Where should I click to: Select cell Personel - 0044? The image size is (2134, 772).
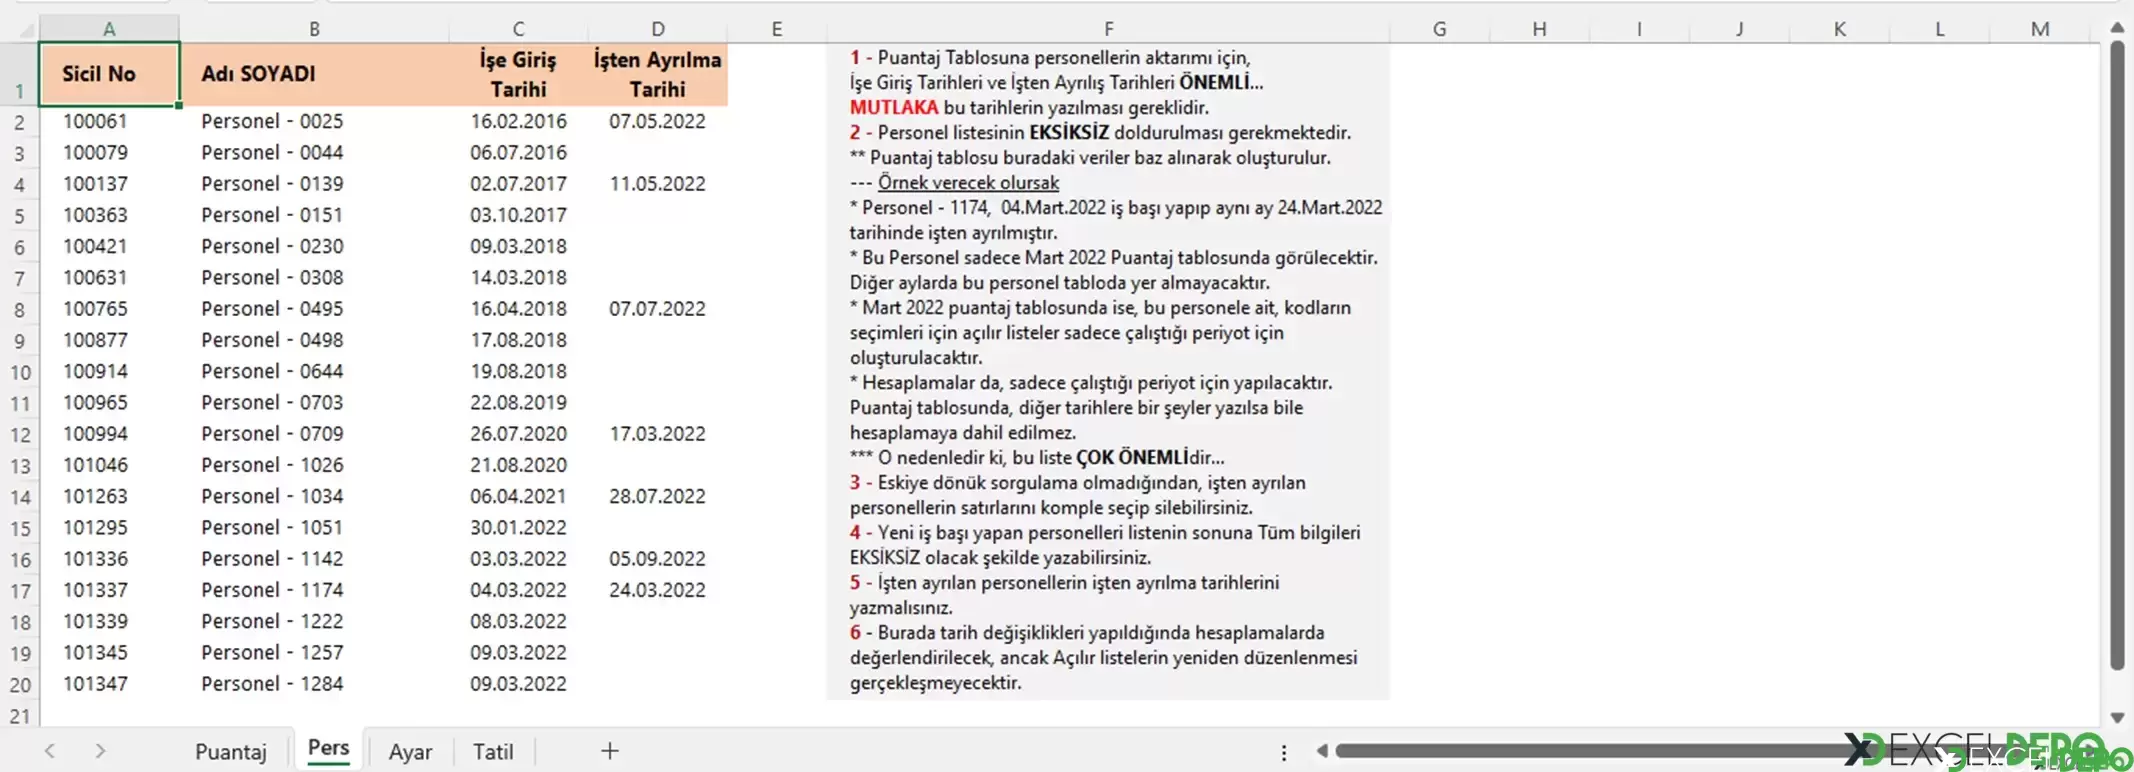click(314, 152)
